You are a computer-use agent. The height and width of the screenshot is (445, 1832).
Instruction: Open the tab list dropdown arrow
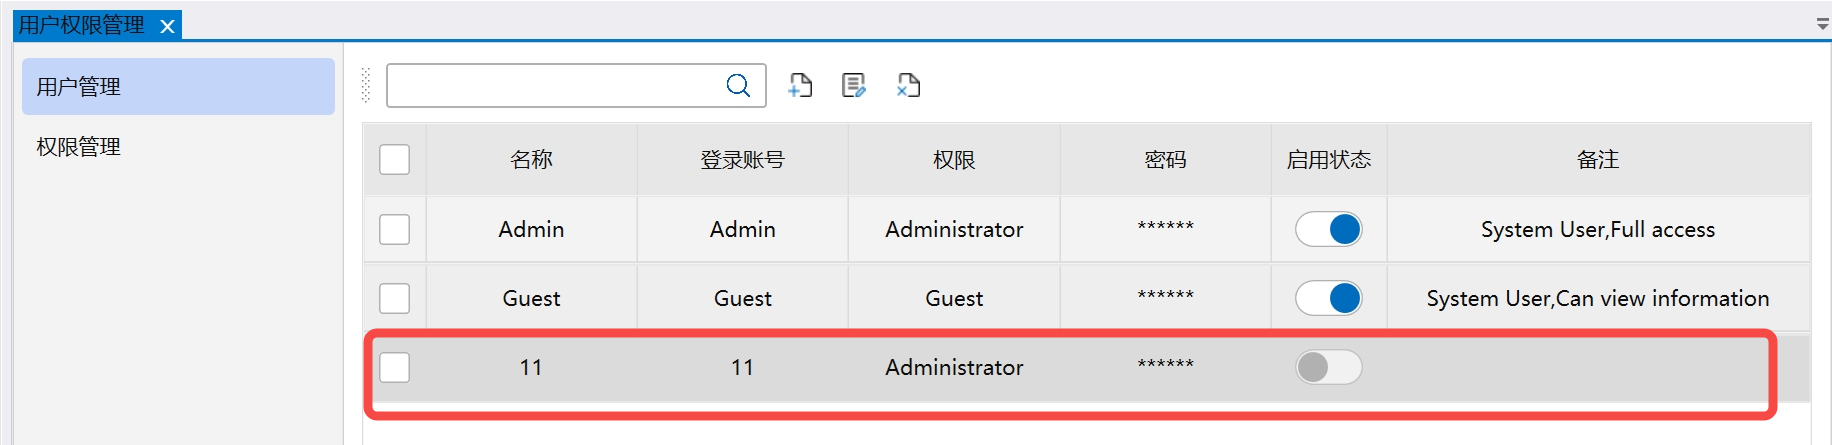1822,24
